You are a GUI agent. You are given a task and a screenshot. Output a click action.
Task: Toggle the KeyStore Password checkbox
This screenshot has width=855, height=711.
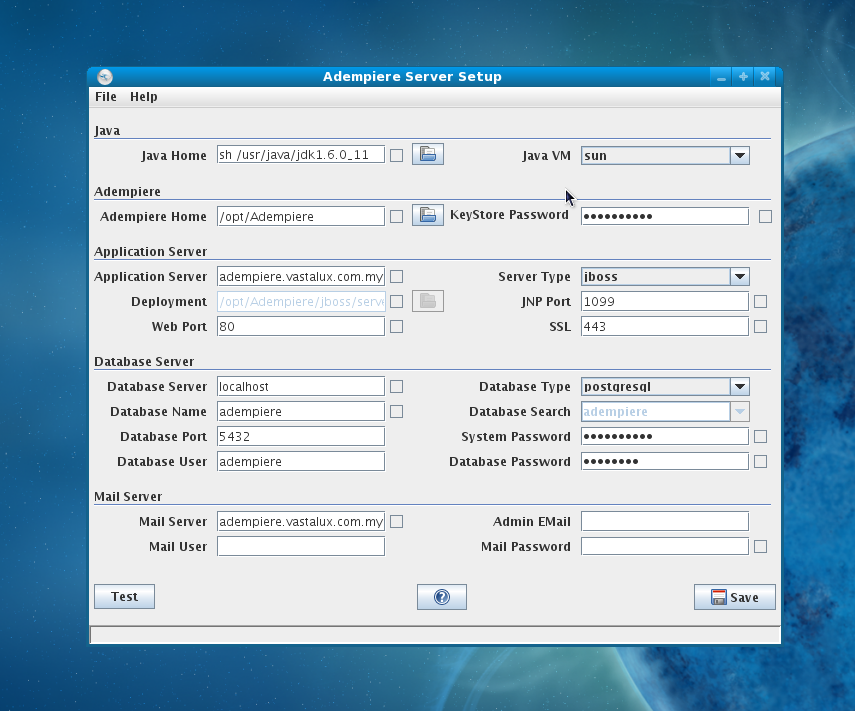pos(765,216)
